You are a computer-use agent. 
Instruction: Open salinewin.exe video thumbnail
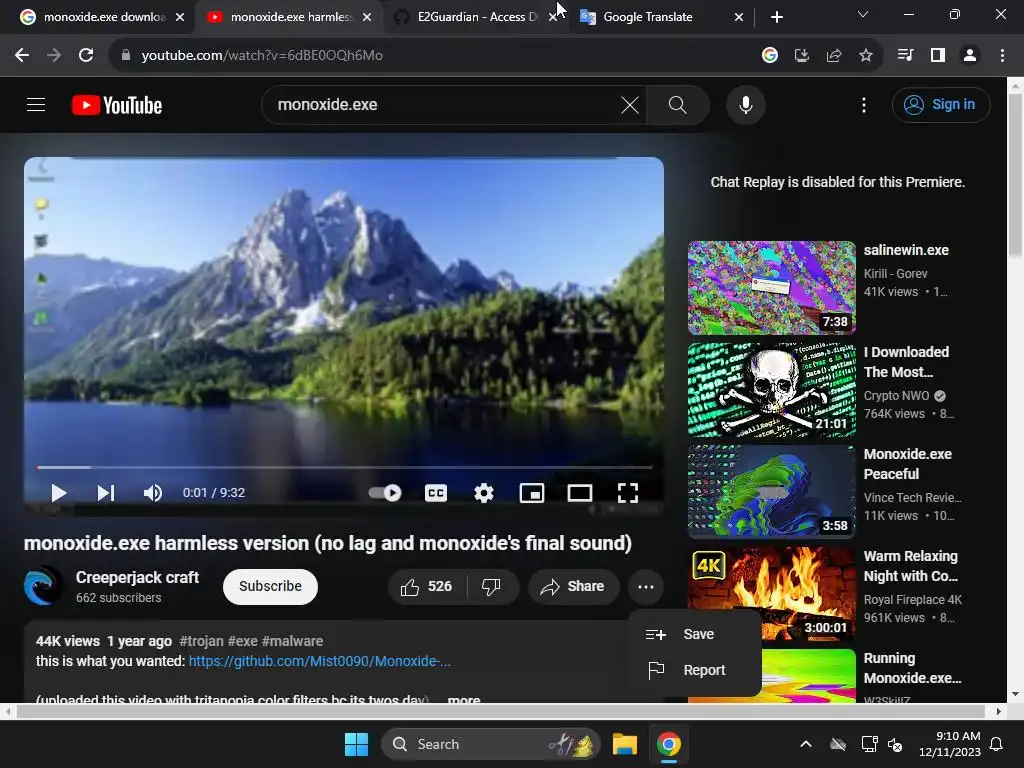(771, 287)
